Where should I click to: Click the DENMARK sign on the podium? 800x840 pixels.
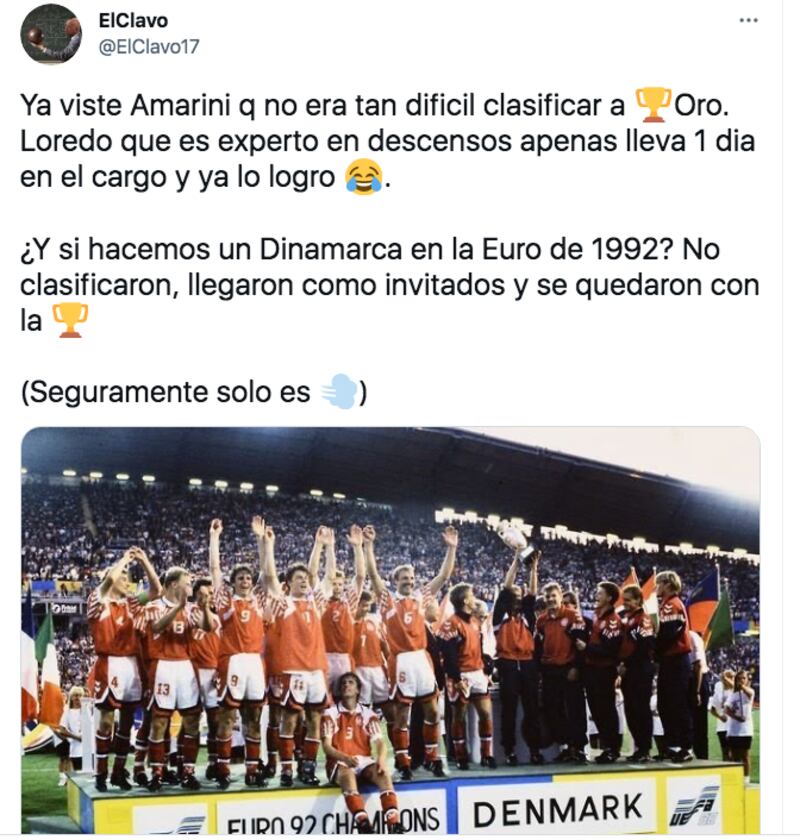click(x=557, y=811)
